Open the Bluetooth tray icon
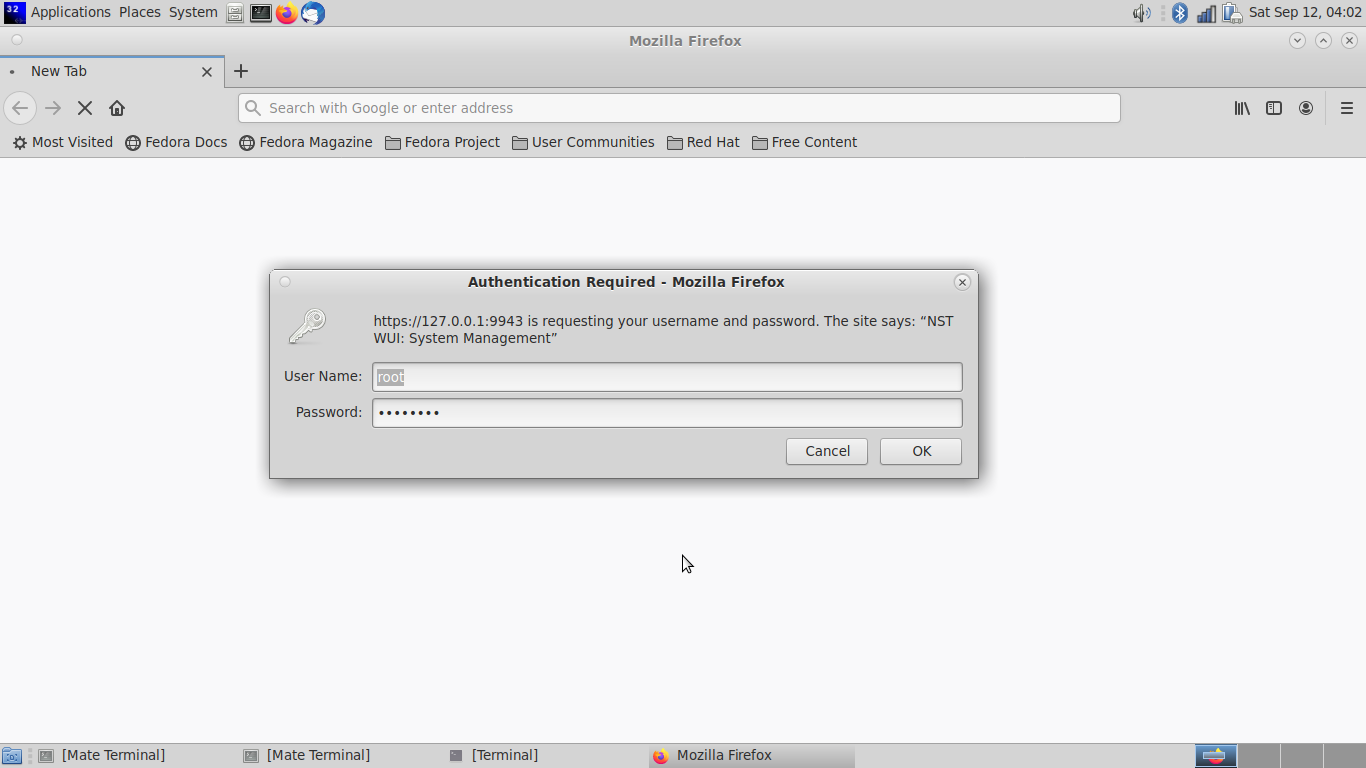This screenshot has height=768, width=1366. (1180, 13)
